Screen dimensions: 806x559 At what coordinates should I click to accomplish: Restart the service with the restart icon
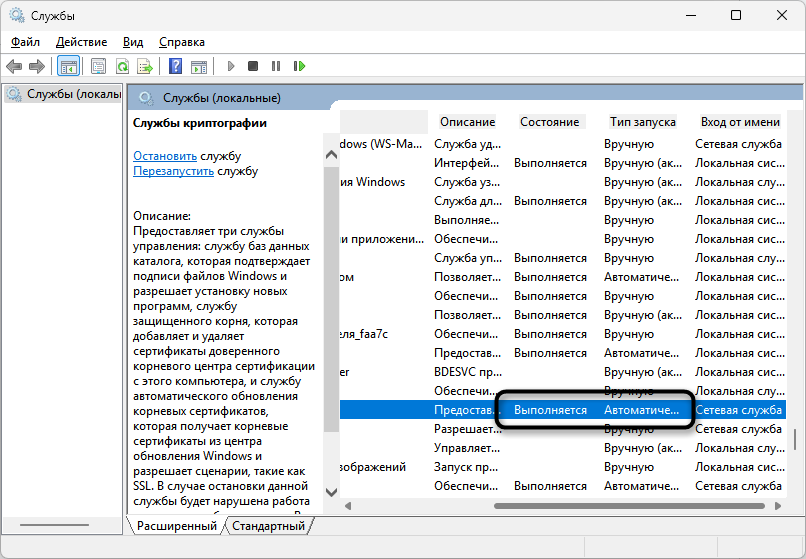pos(299,66)
